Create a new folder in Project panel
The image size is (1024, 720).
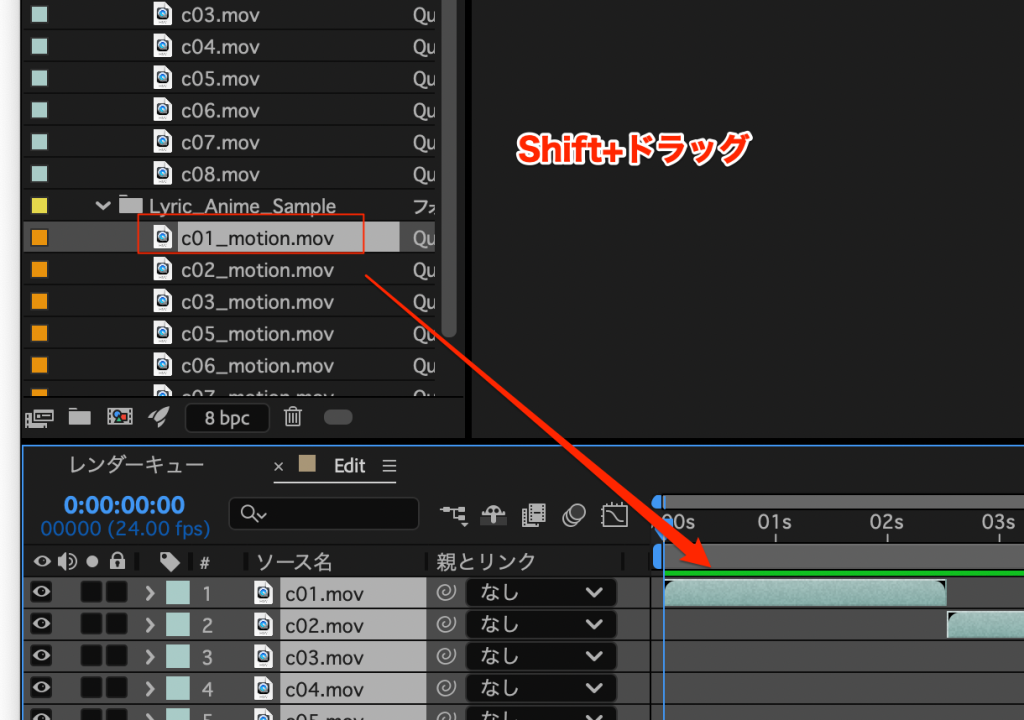(x=79, y=417)
